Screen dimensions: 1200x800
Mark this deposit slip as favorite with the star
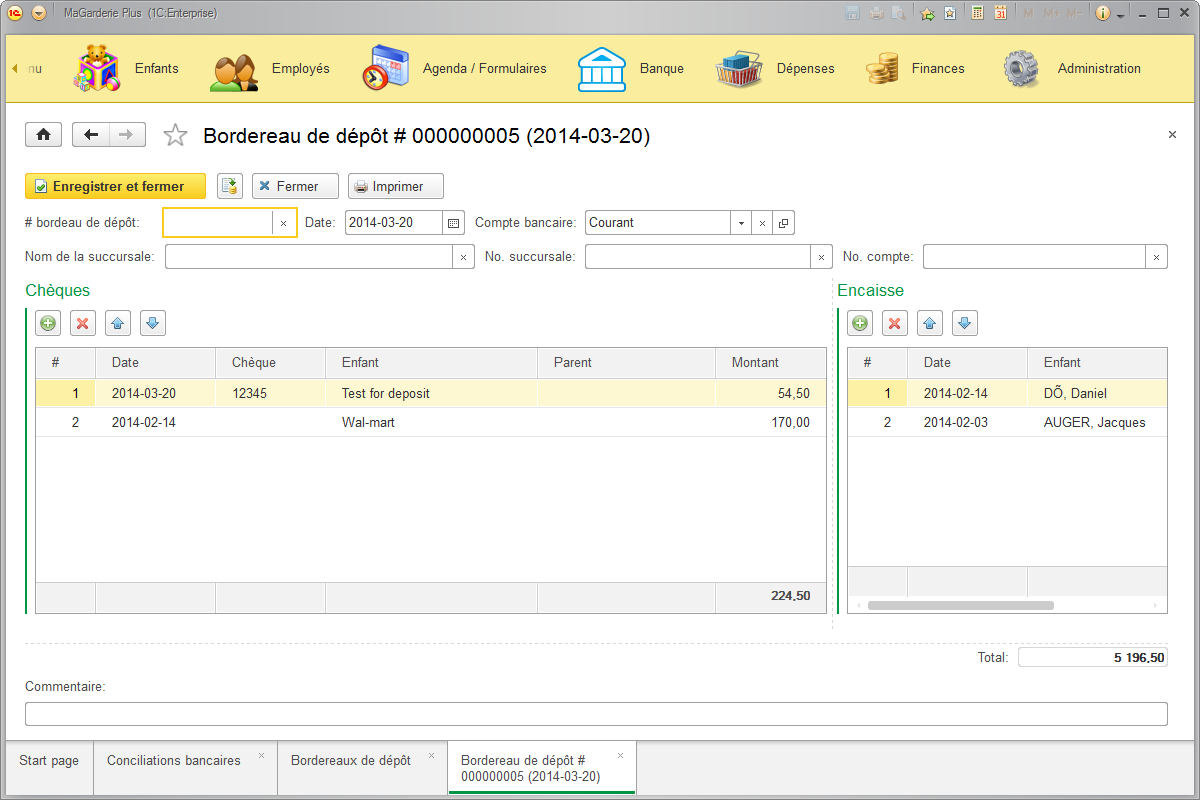click(175, 133)
